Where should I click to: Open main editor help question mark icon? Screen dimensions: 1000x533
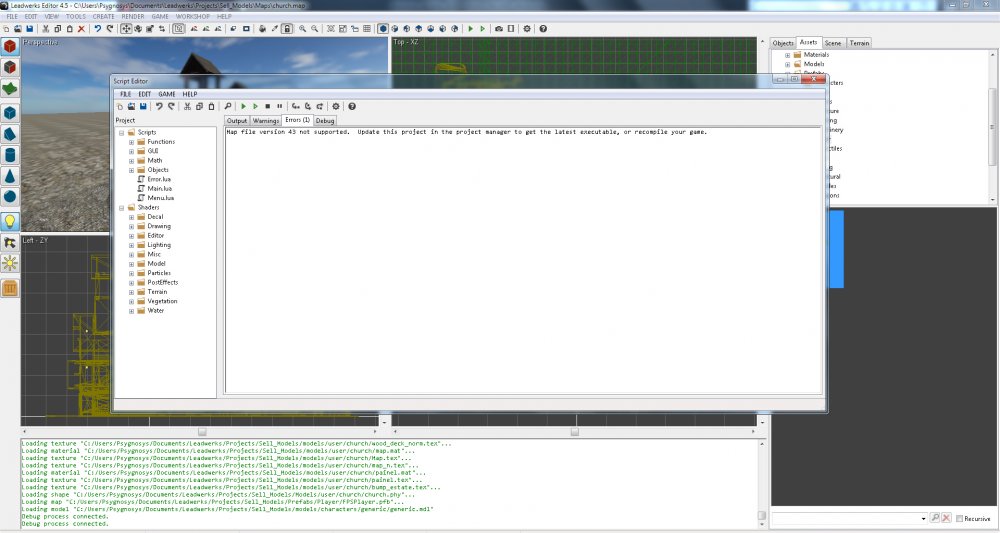pos(543,29)
